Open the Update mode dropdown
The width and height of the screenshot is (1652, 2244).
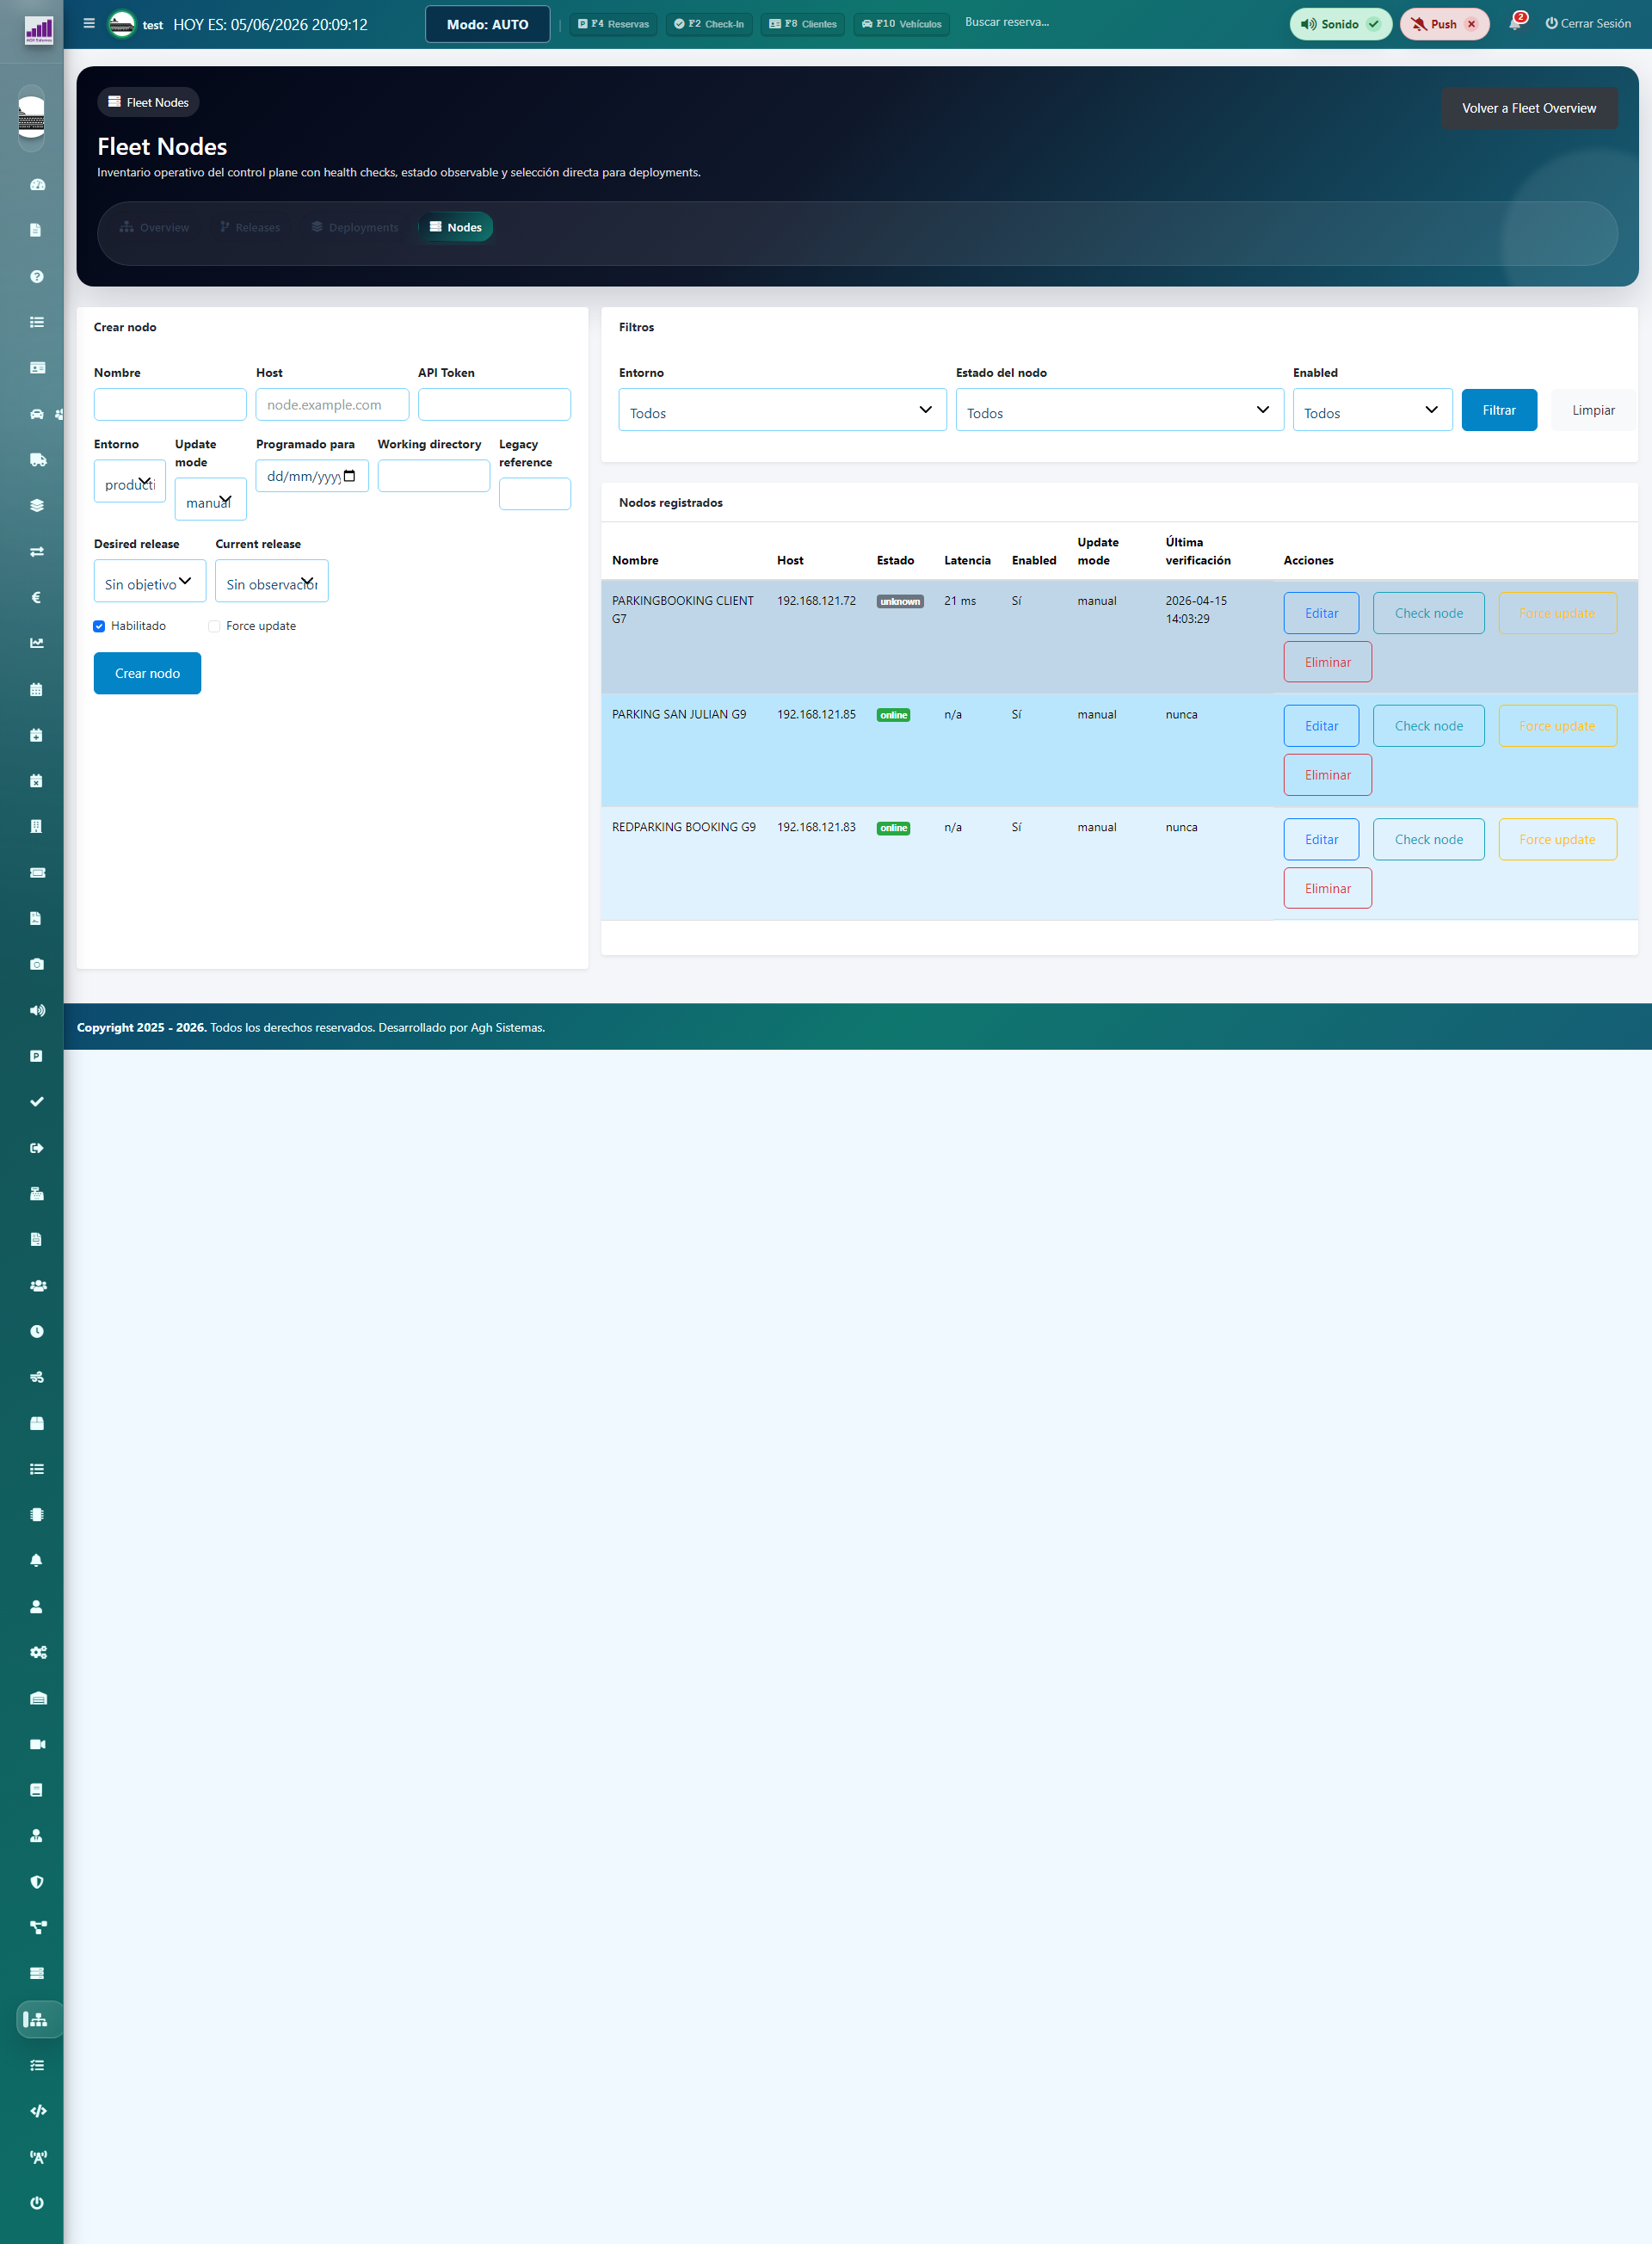[x=210, y=499]
